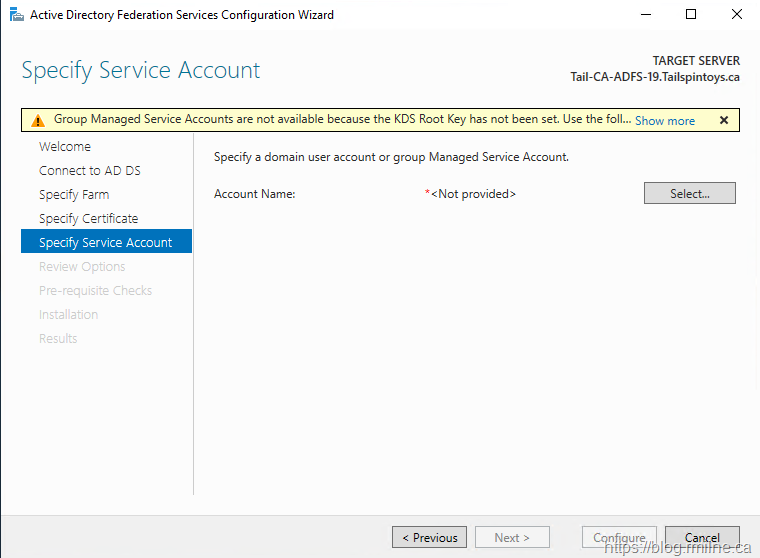The image size is (760, 558).
Task: Go back with the Previous button
Action: pos(429,537)
